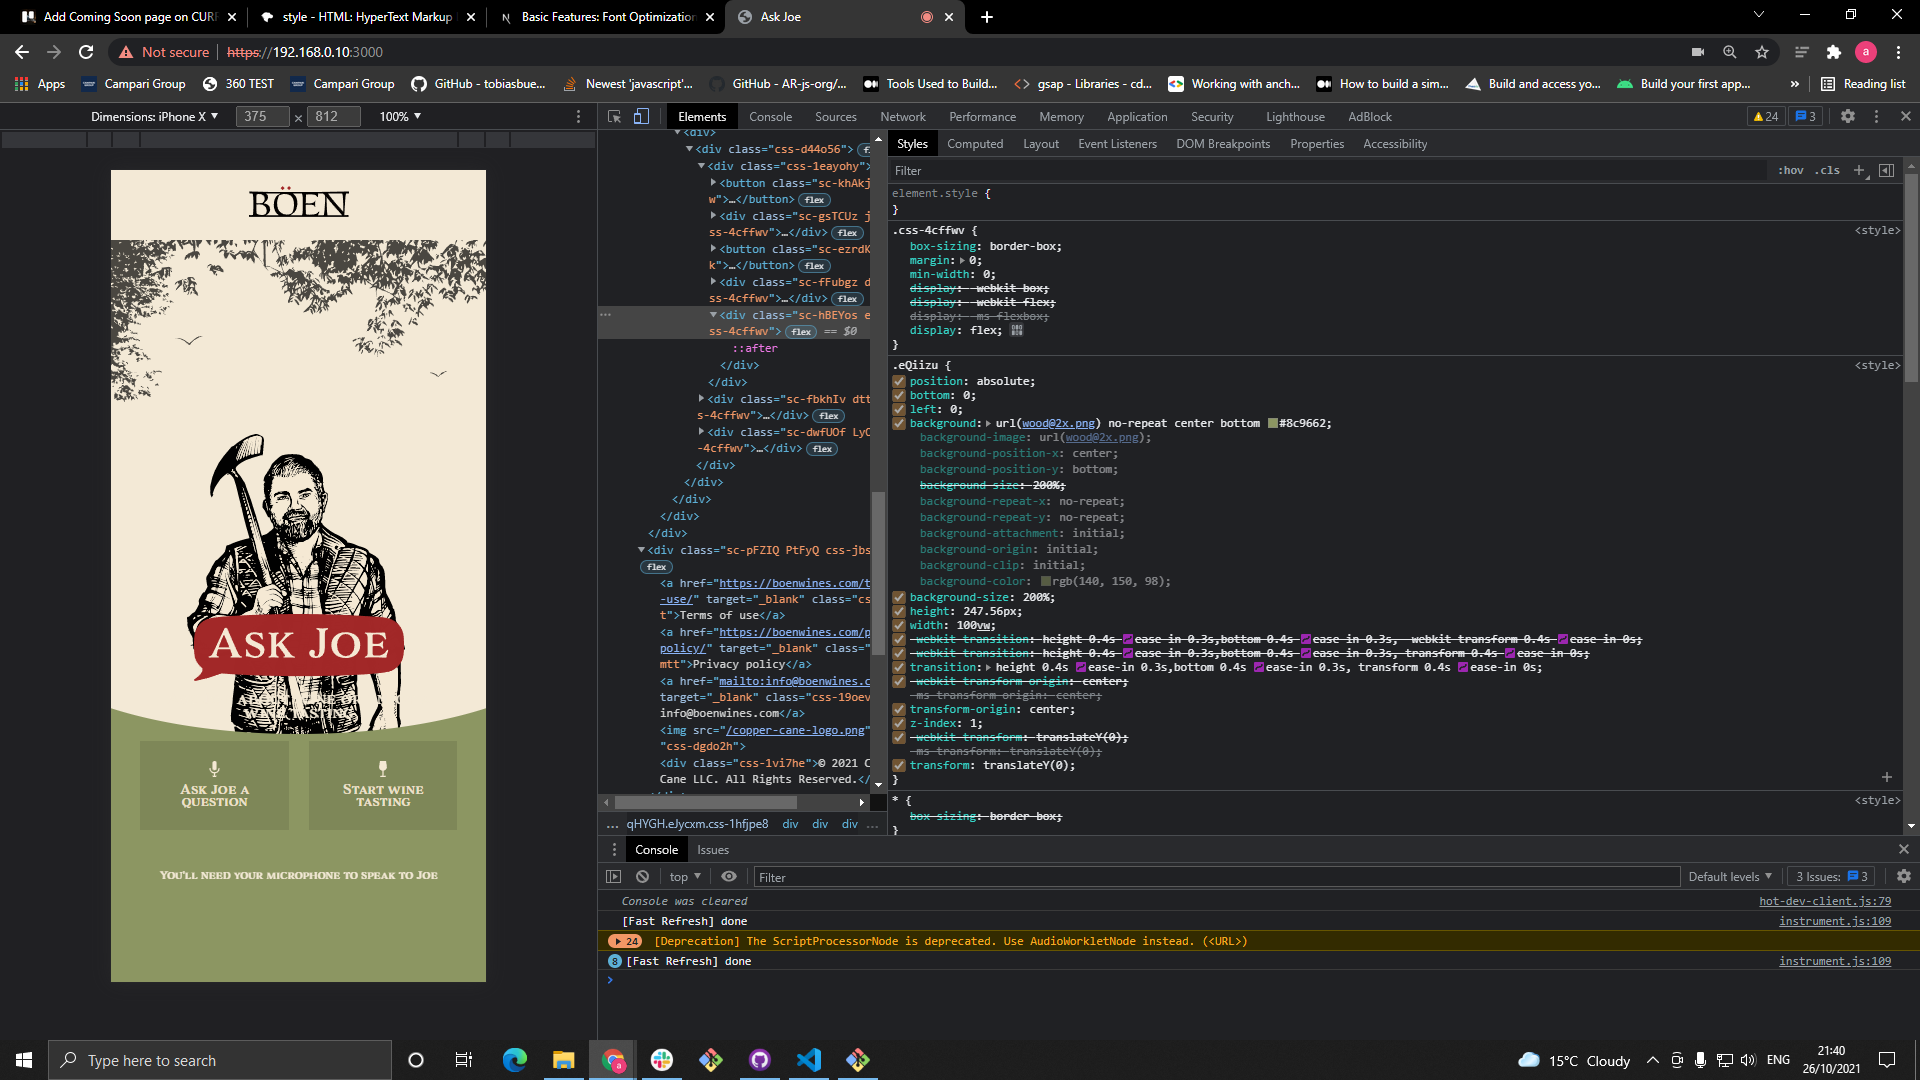Screen dimensions: 1920x1080
Task: Open DevTools three-dot customize menu
Action: point(1876,117)
